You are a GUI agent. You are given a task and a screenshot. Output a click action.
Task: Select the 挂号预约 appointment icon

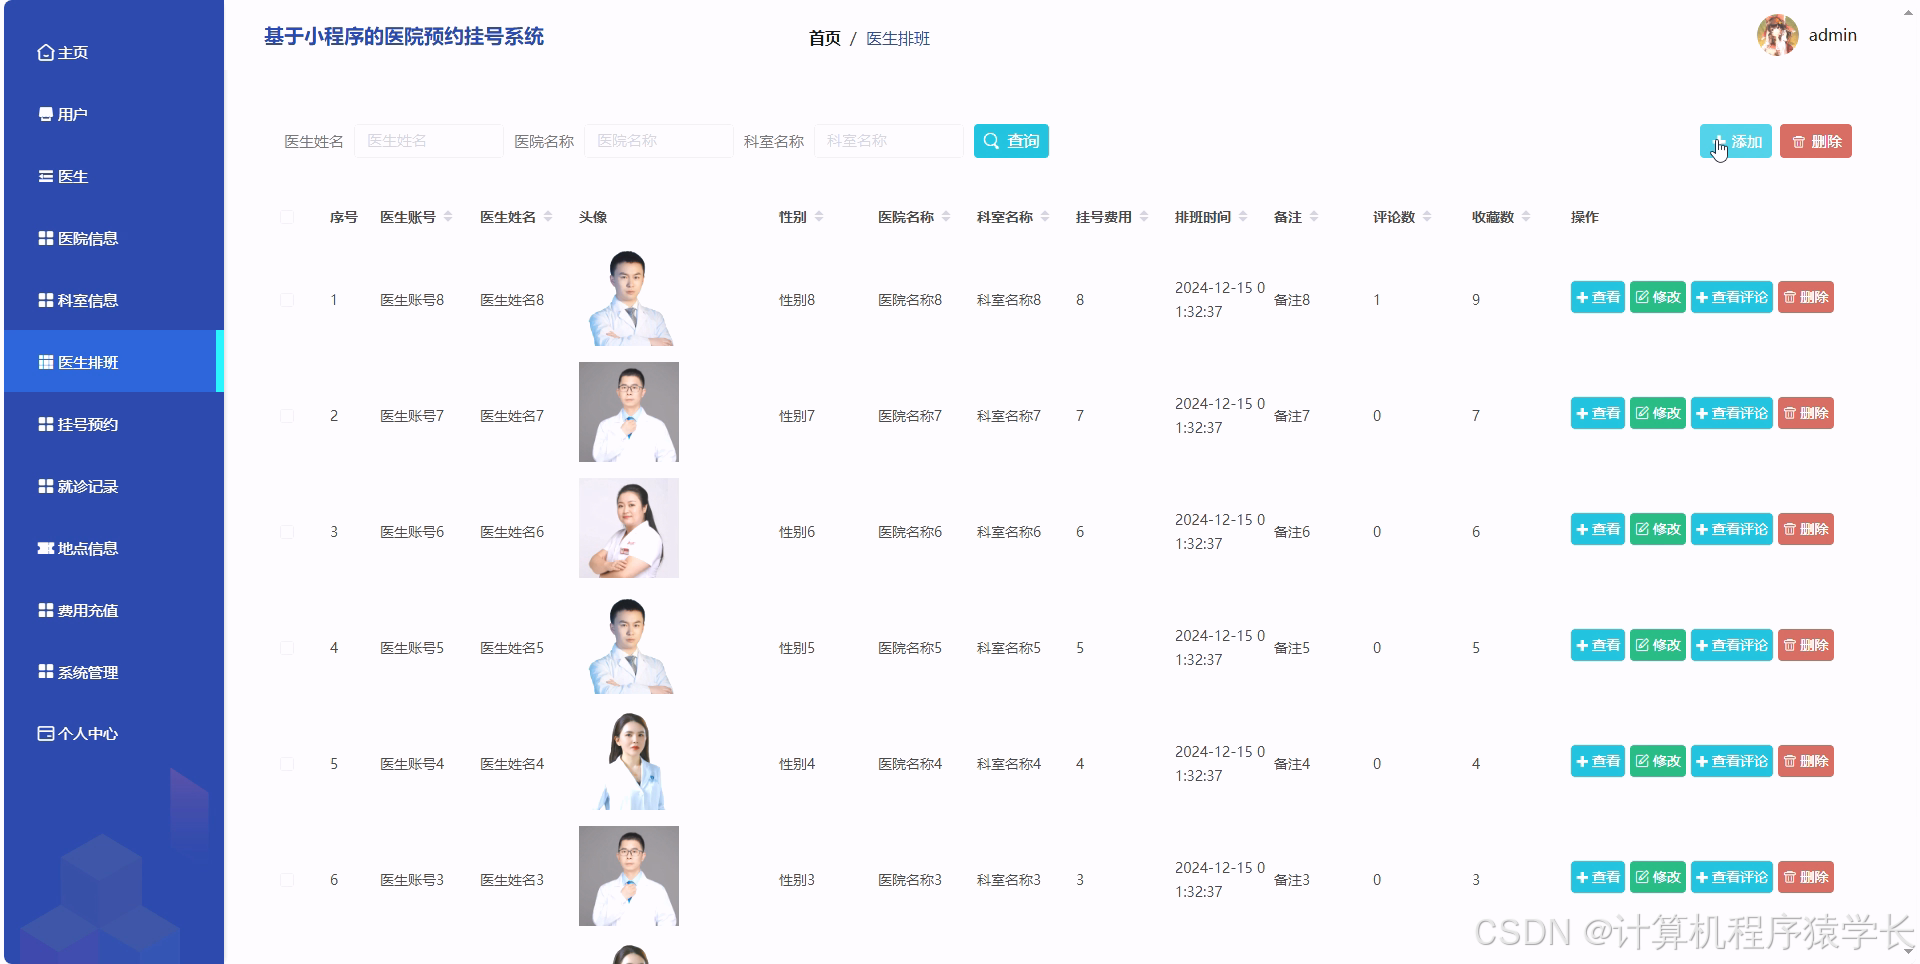click(44, 424)
